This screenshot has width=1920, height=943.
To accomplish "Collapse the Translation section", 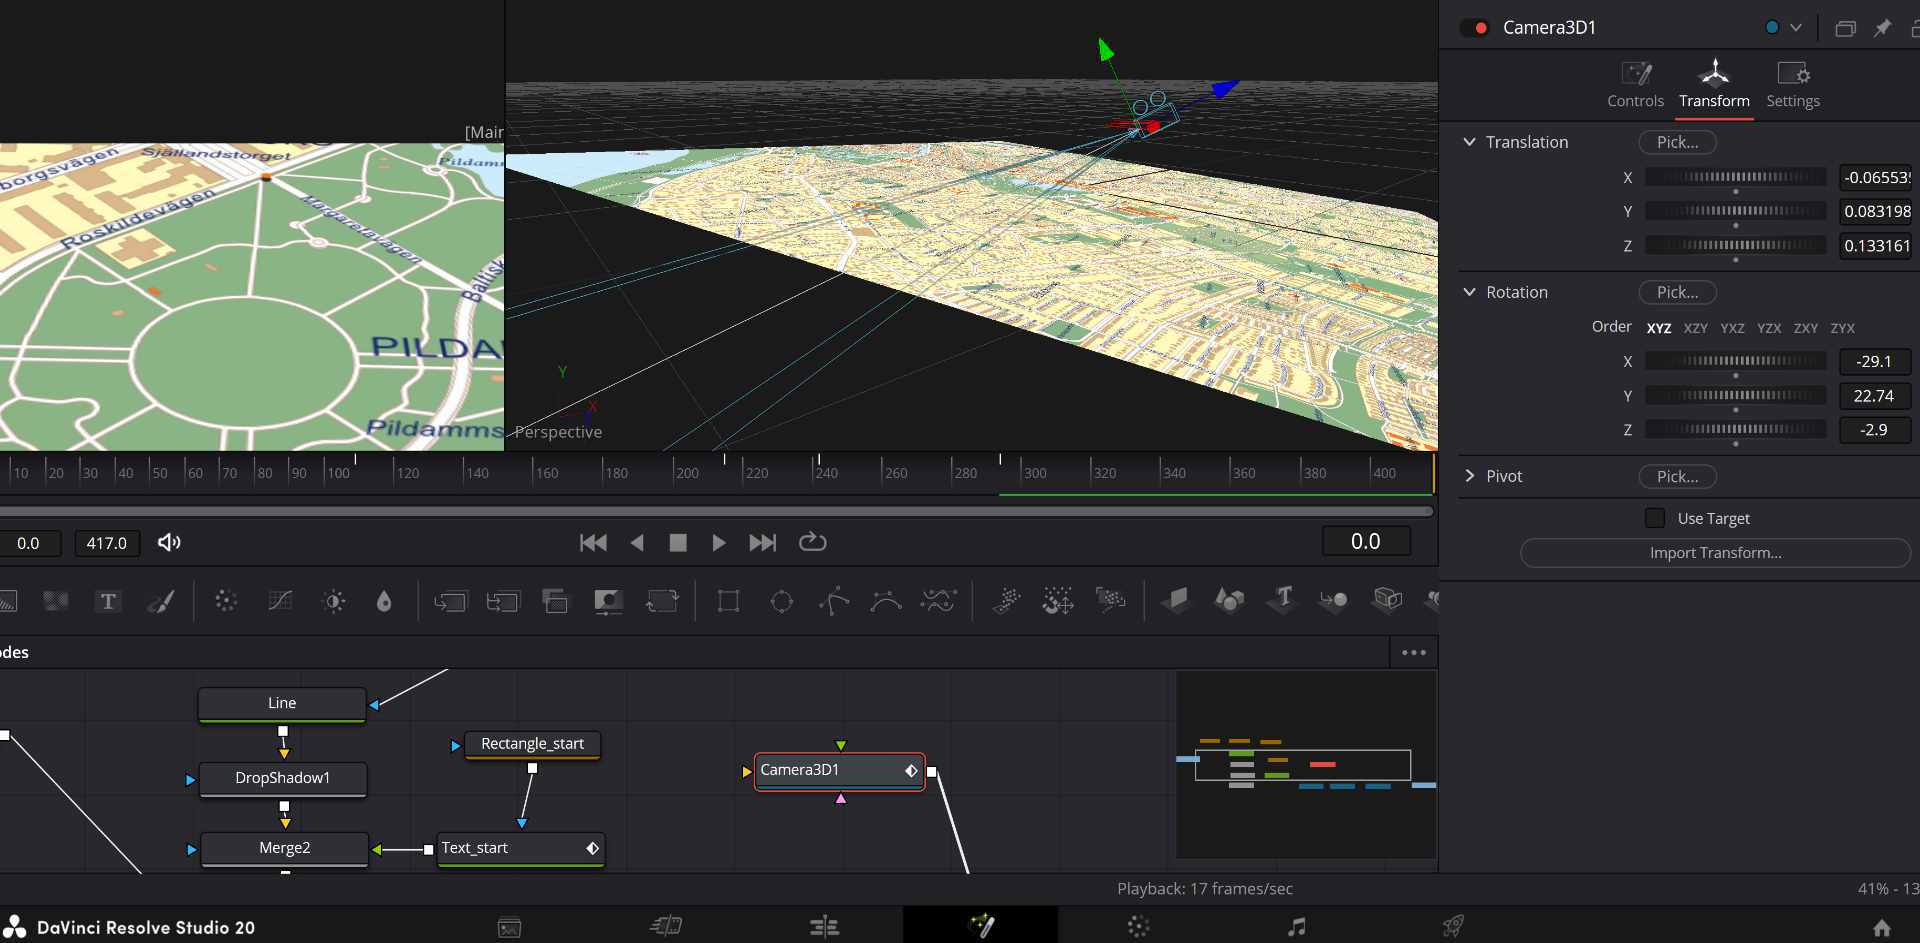I will (x=1469, y=142).
